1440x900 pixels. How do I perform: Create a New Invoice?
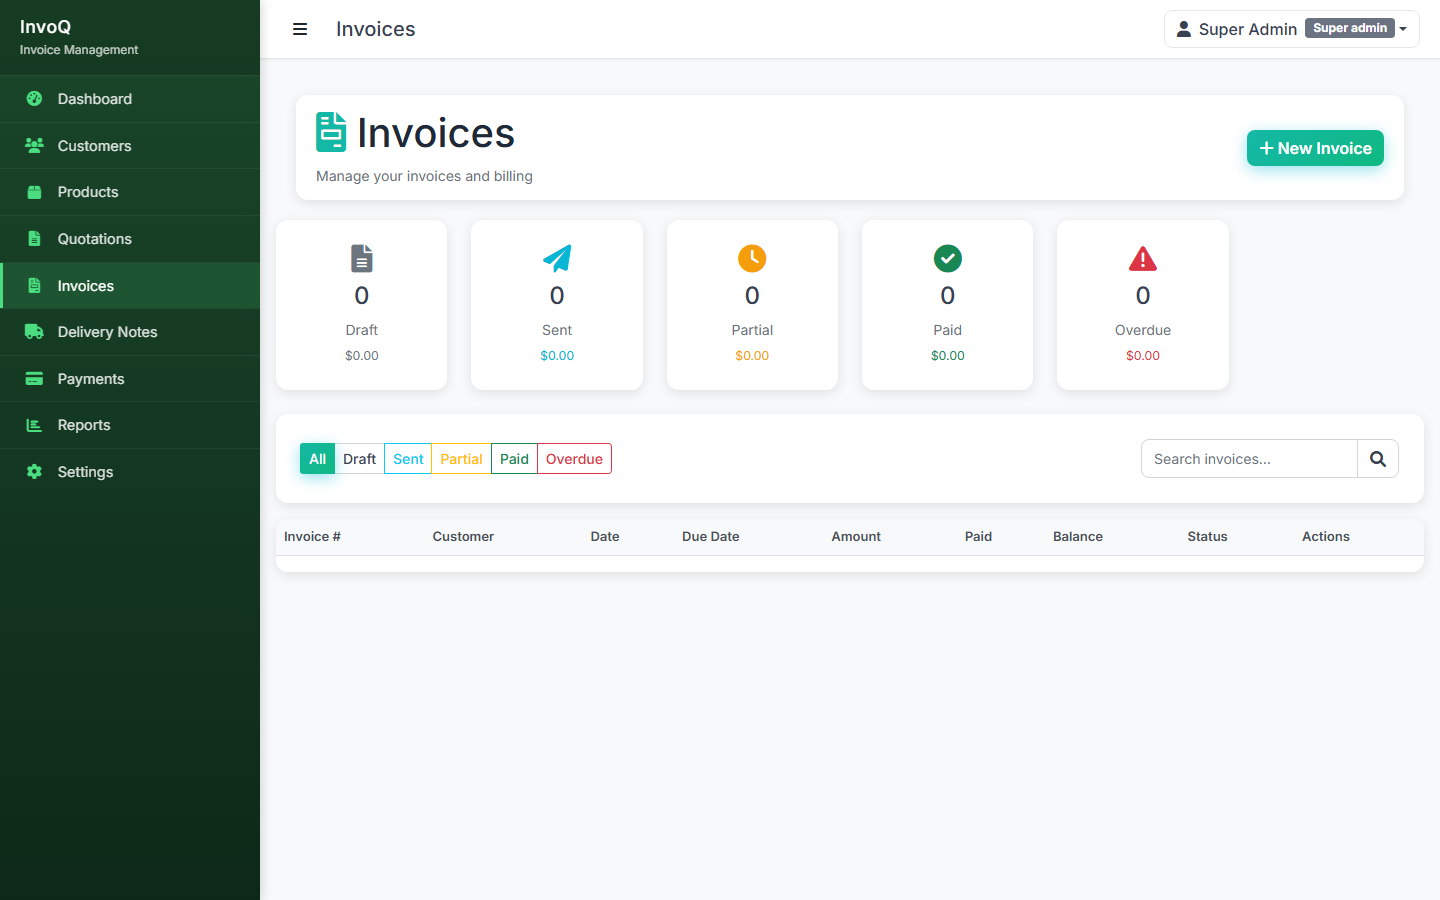[x=1315, y=148]
